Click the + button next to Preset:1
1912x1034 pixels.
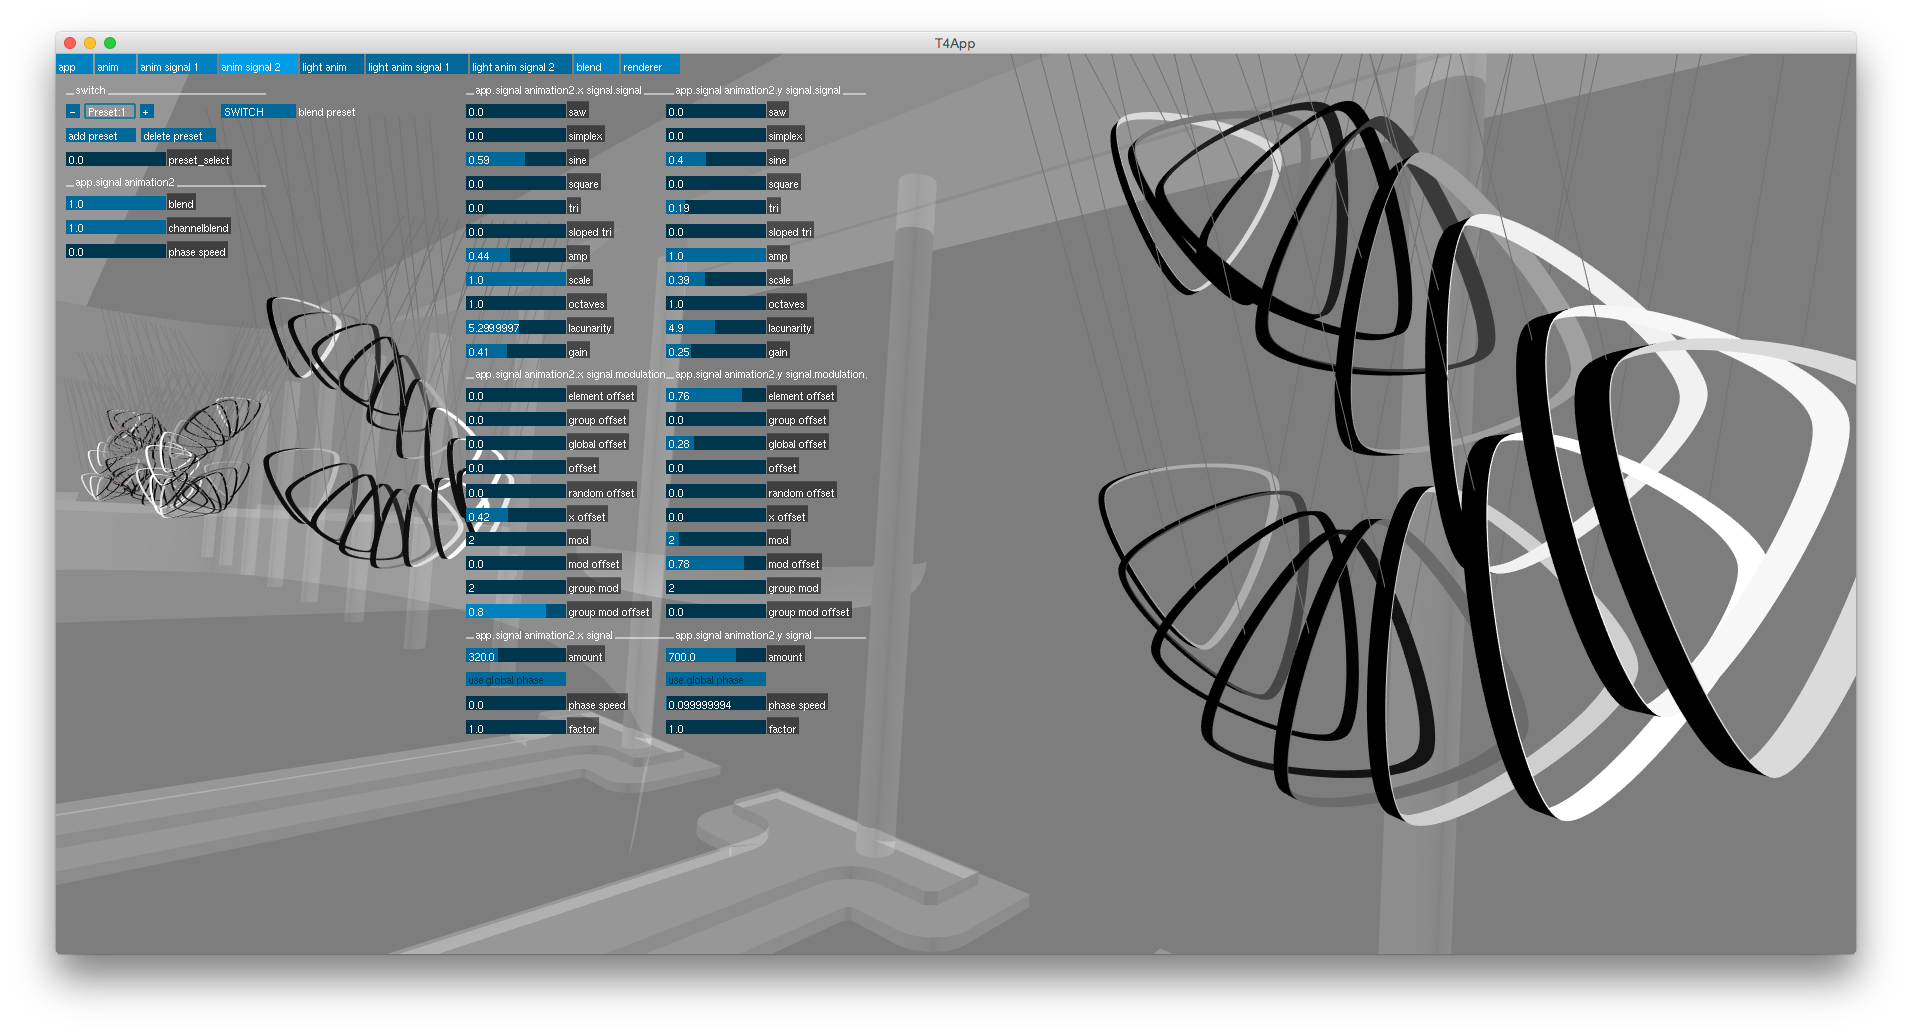145,111
